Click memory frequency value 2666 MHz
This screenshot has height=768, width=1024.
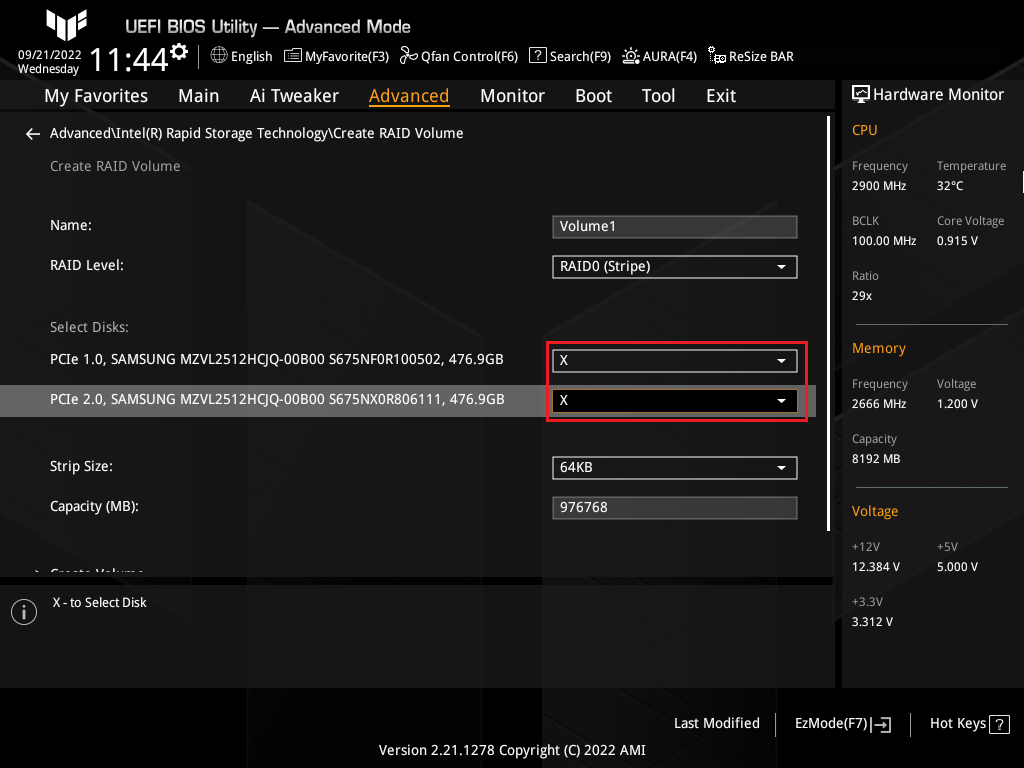tap(879, 404)
